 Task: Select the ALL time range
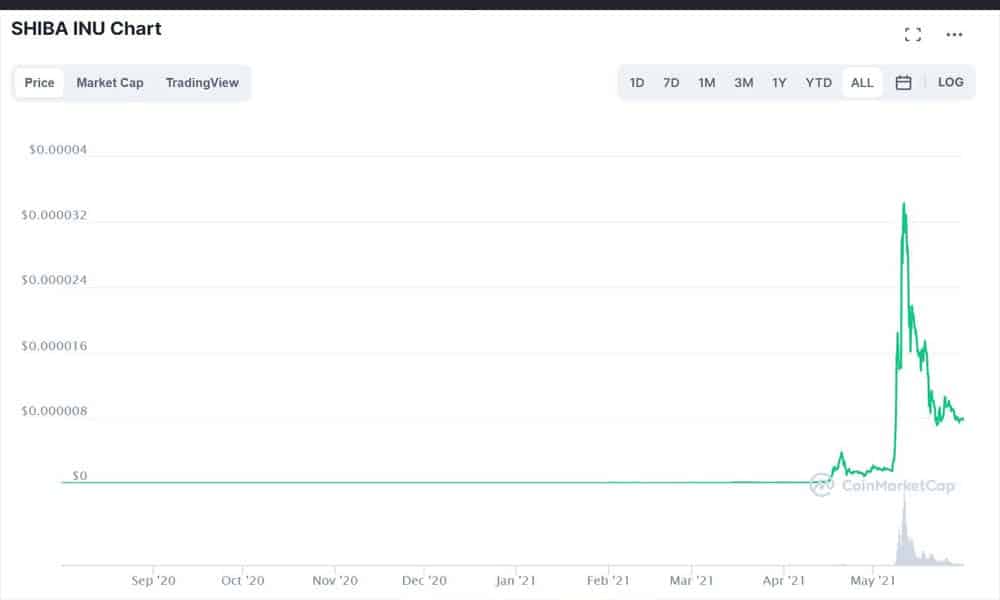coord(862,83)
